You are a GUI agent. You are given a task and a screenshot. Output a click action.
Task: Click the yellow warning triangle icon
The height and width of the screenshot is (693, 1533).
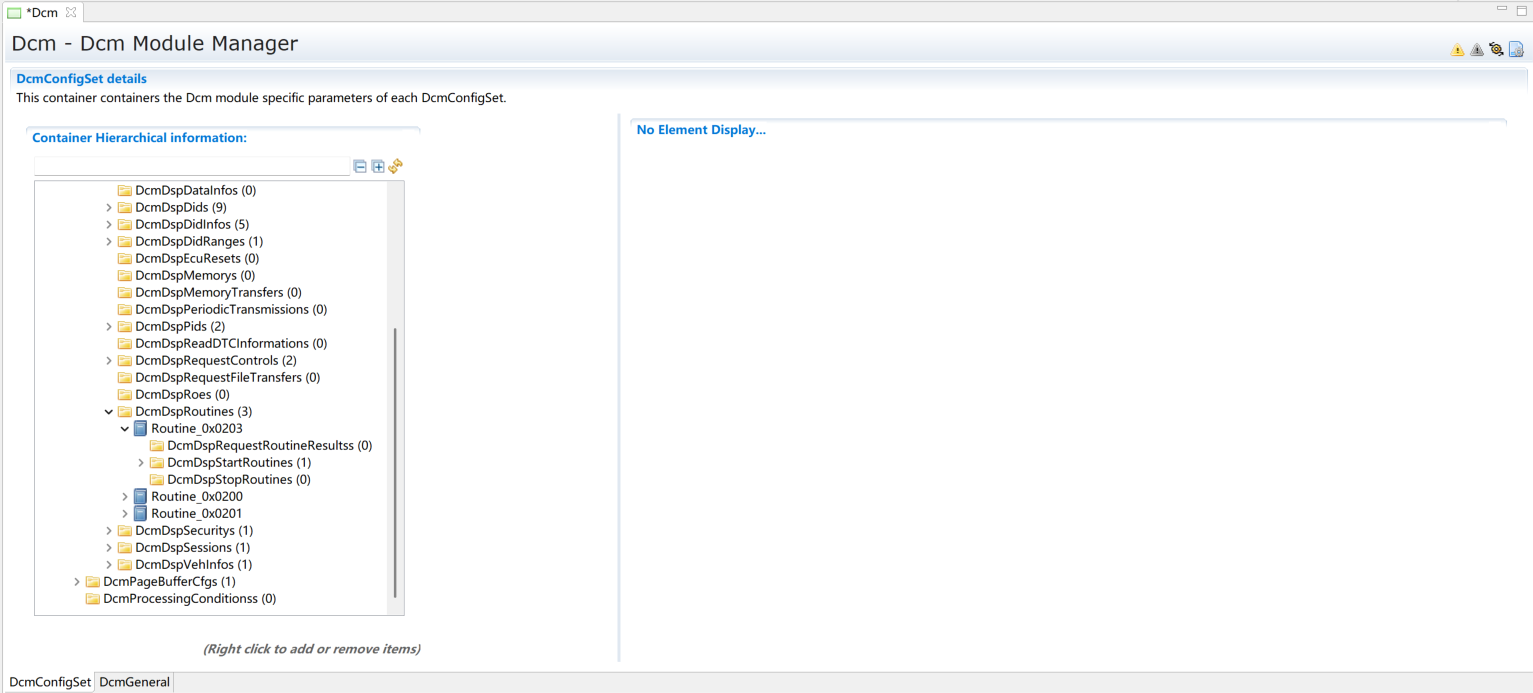(1457, 50)
